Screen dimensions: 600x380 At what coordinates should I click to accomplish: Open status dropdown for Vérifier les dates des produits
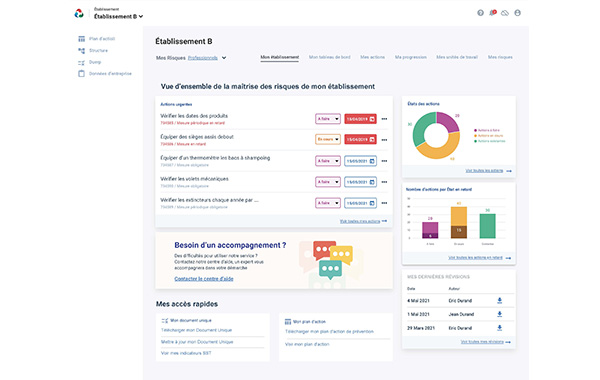328,119
